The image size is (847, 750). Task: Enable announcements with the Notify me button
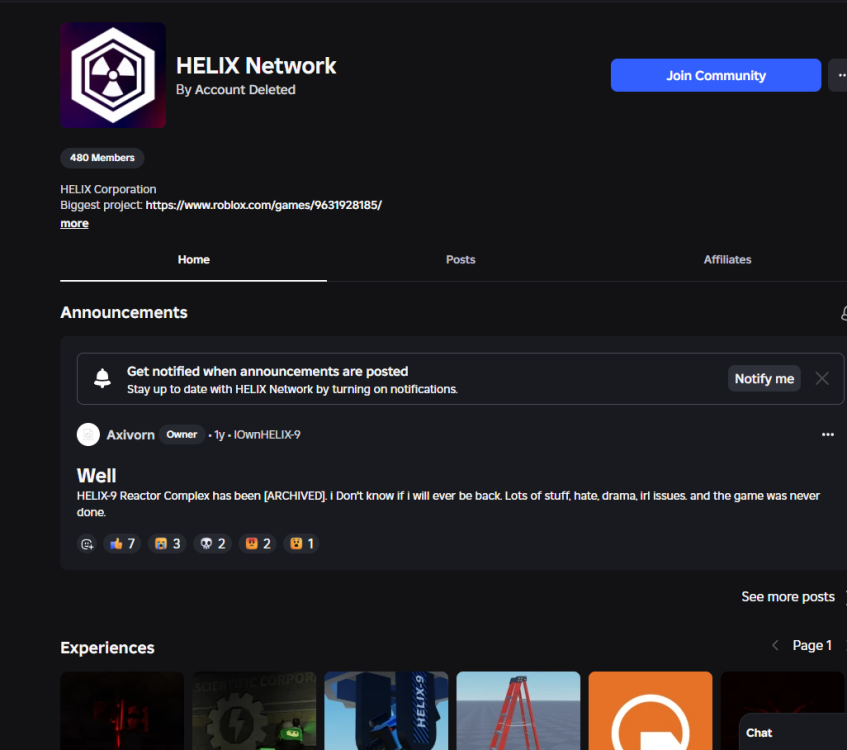click(x=764, y=379)
